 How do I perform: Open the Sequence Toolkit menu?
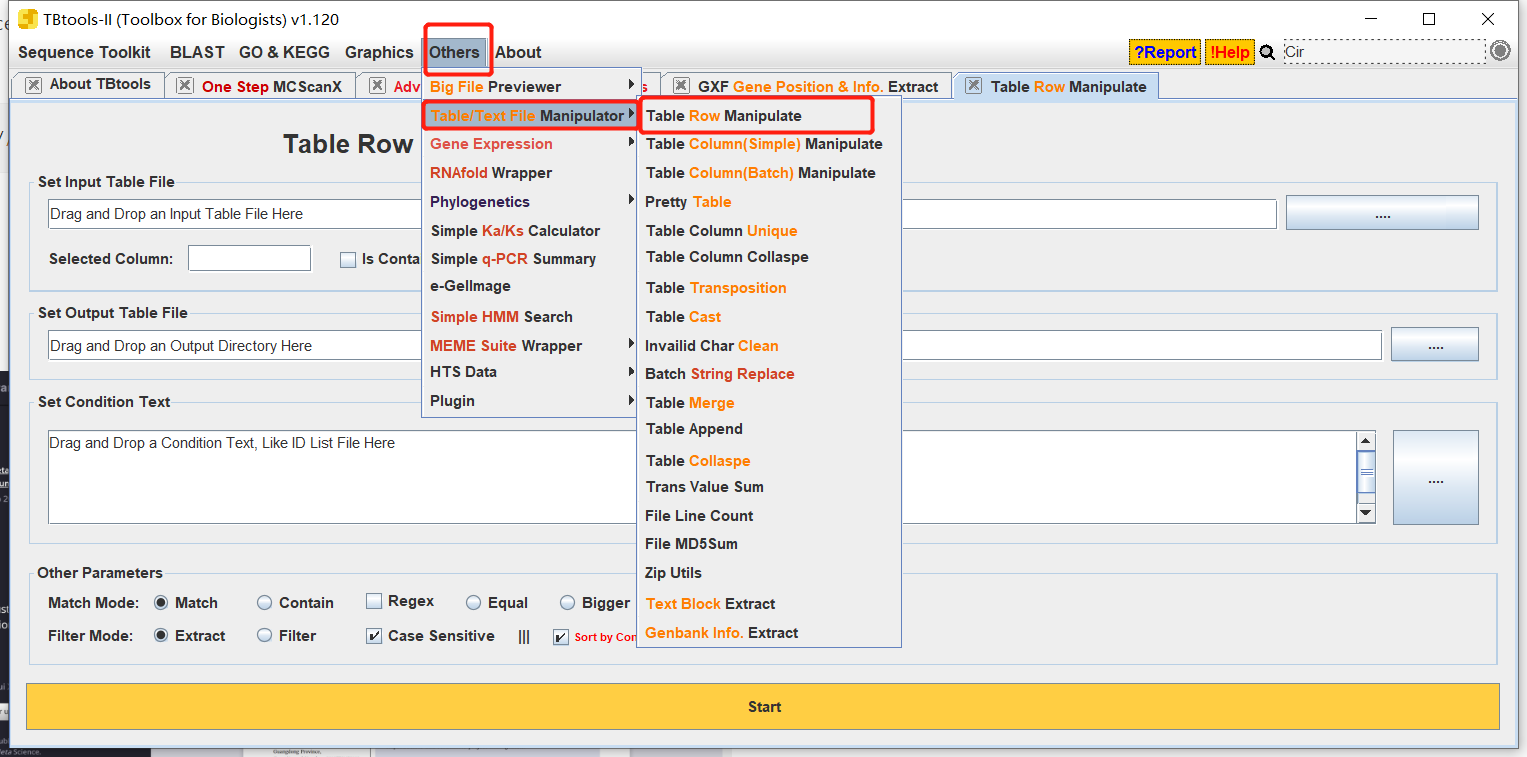(84, 52)
